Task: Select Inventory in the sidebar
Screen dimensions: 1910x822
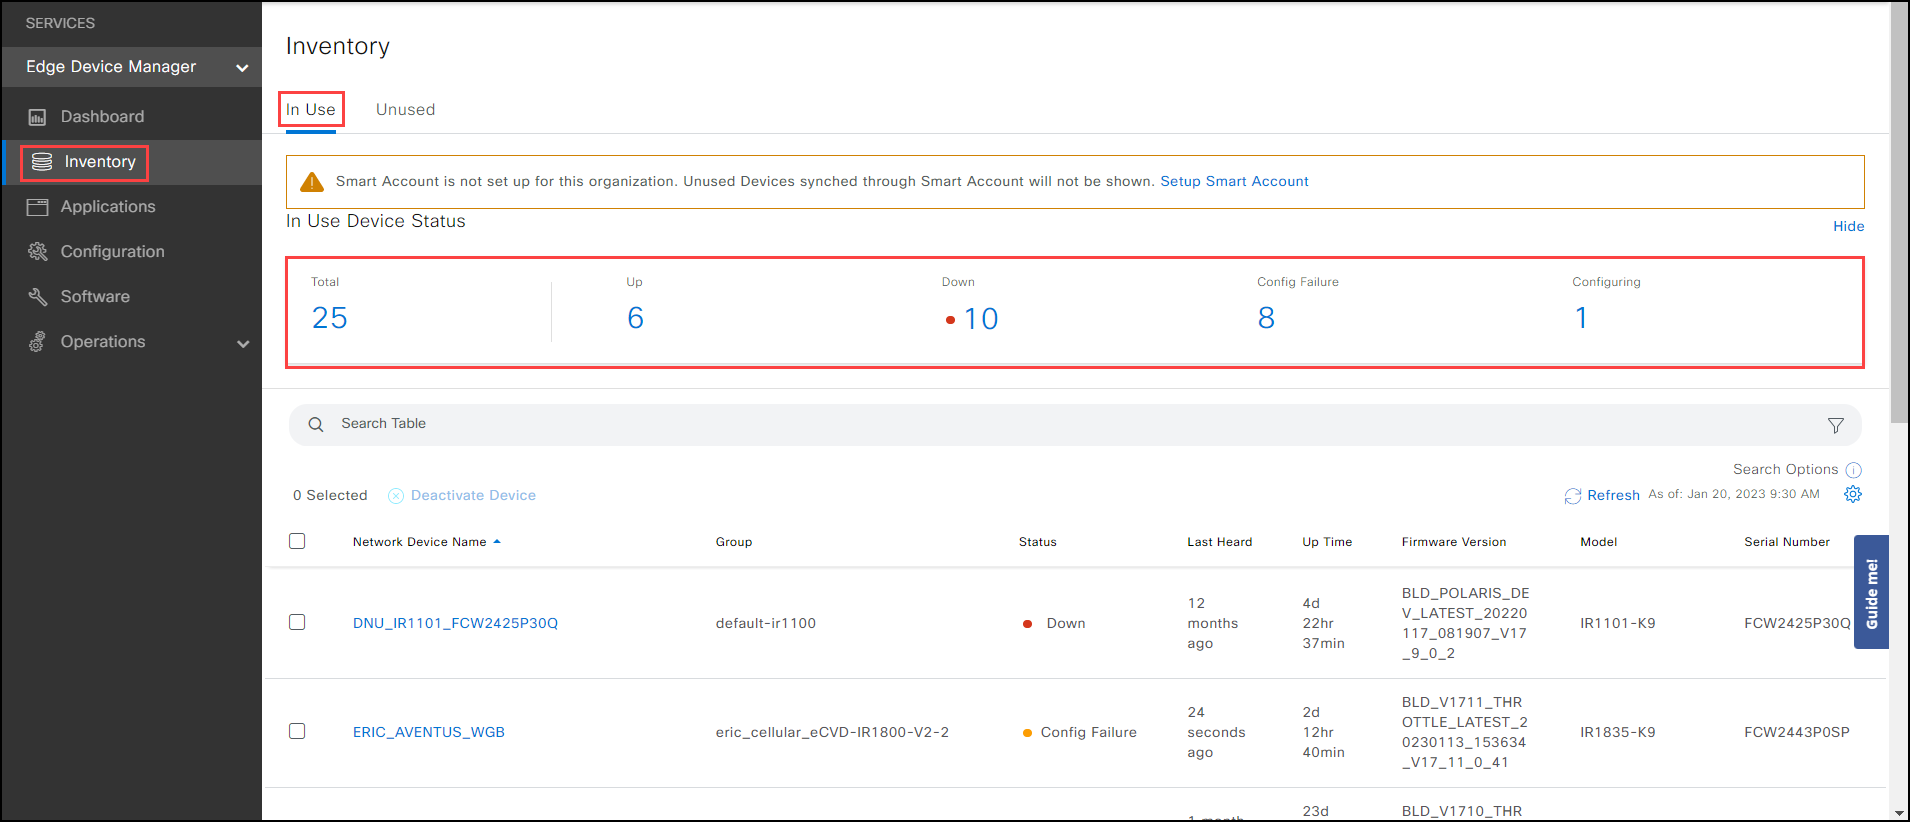Action: coord(100,162)
